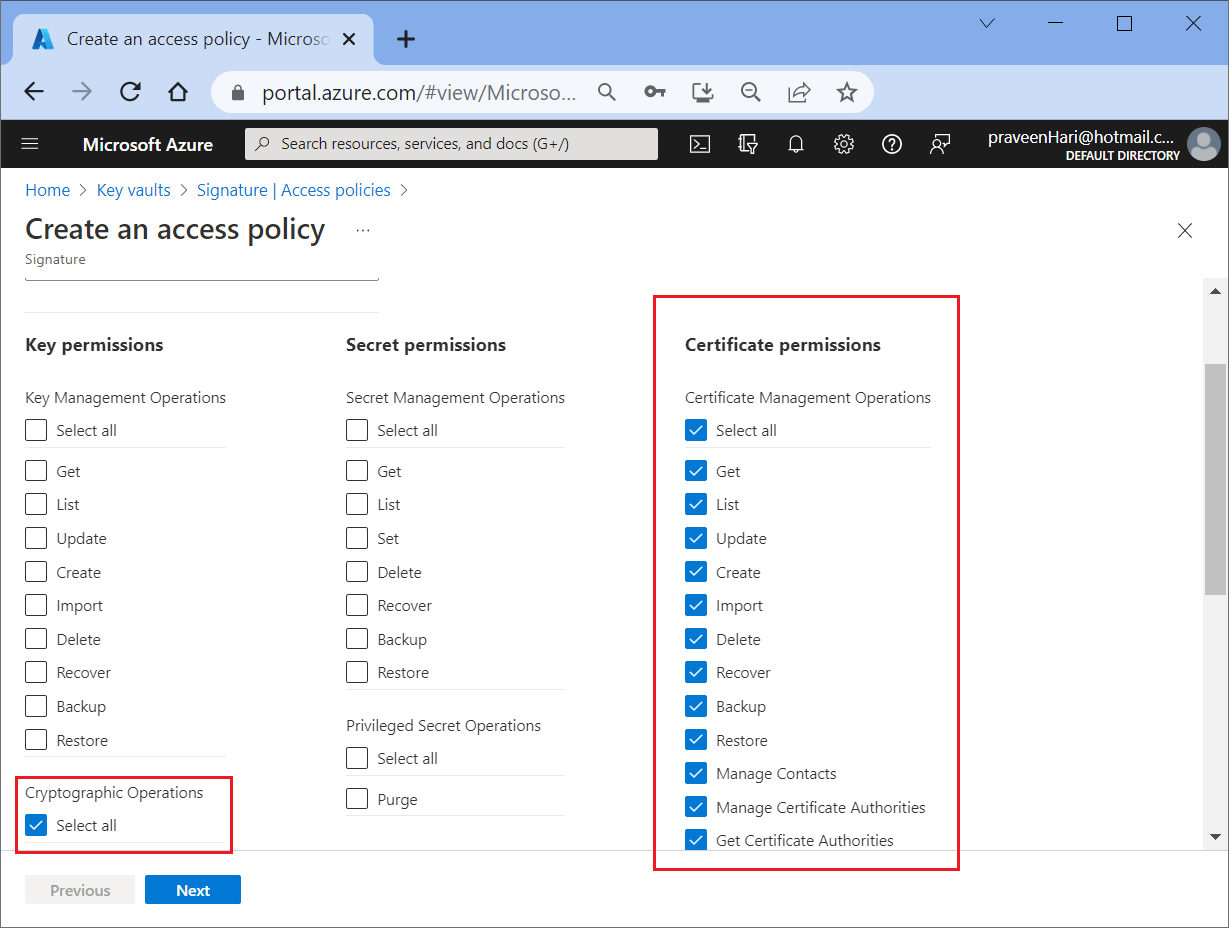Go to Key vaults breadcrumb
The image size is (1229, 928).
pos(133,190)
